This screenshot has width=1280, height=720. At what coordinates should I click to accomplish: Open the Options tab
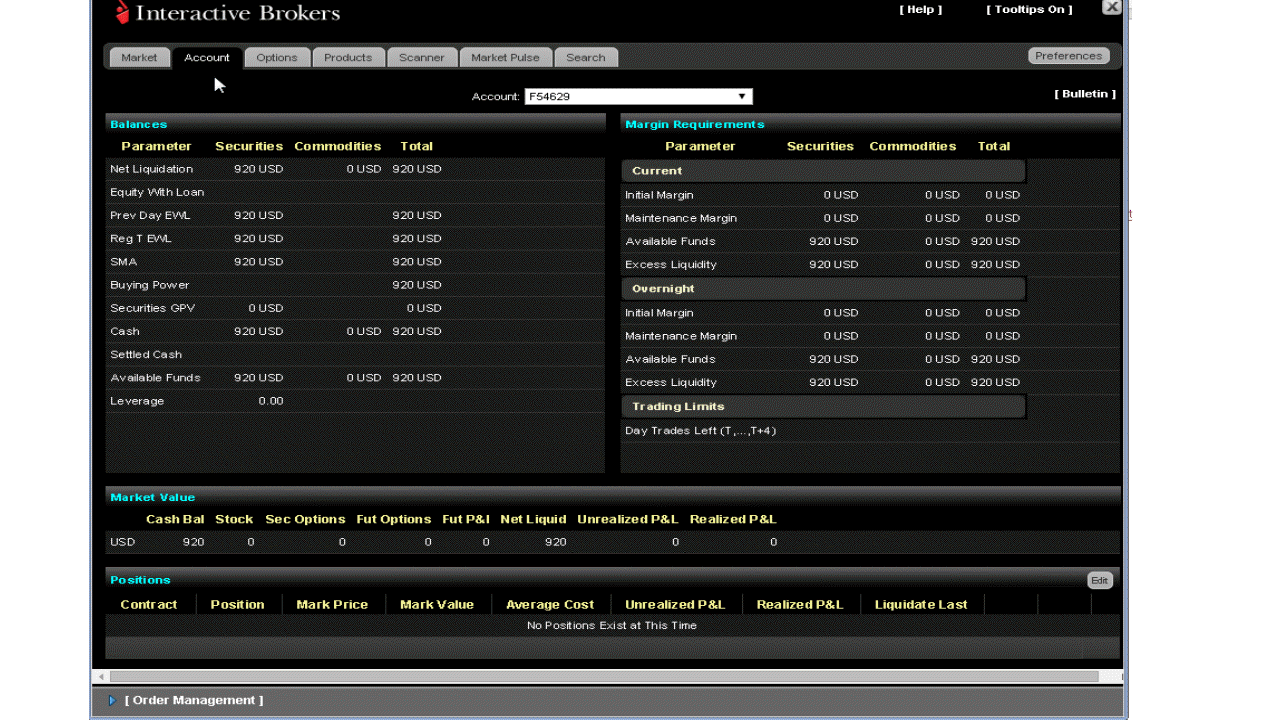coord(277,58)
